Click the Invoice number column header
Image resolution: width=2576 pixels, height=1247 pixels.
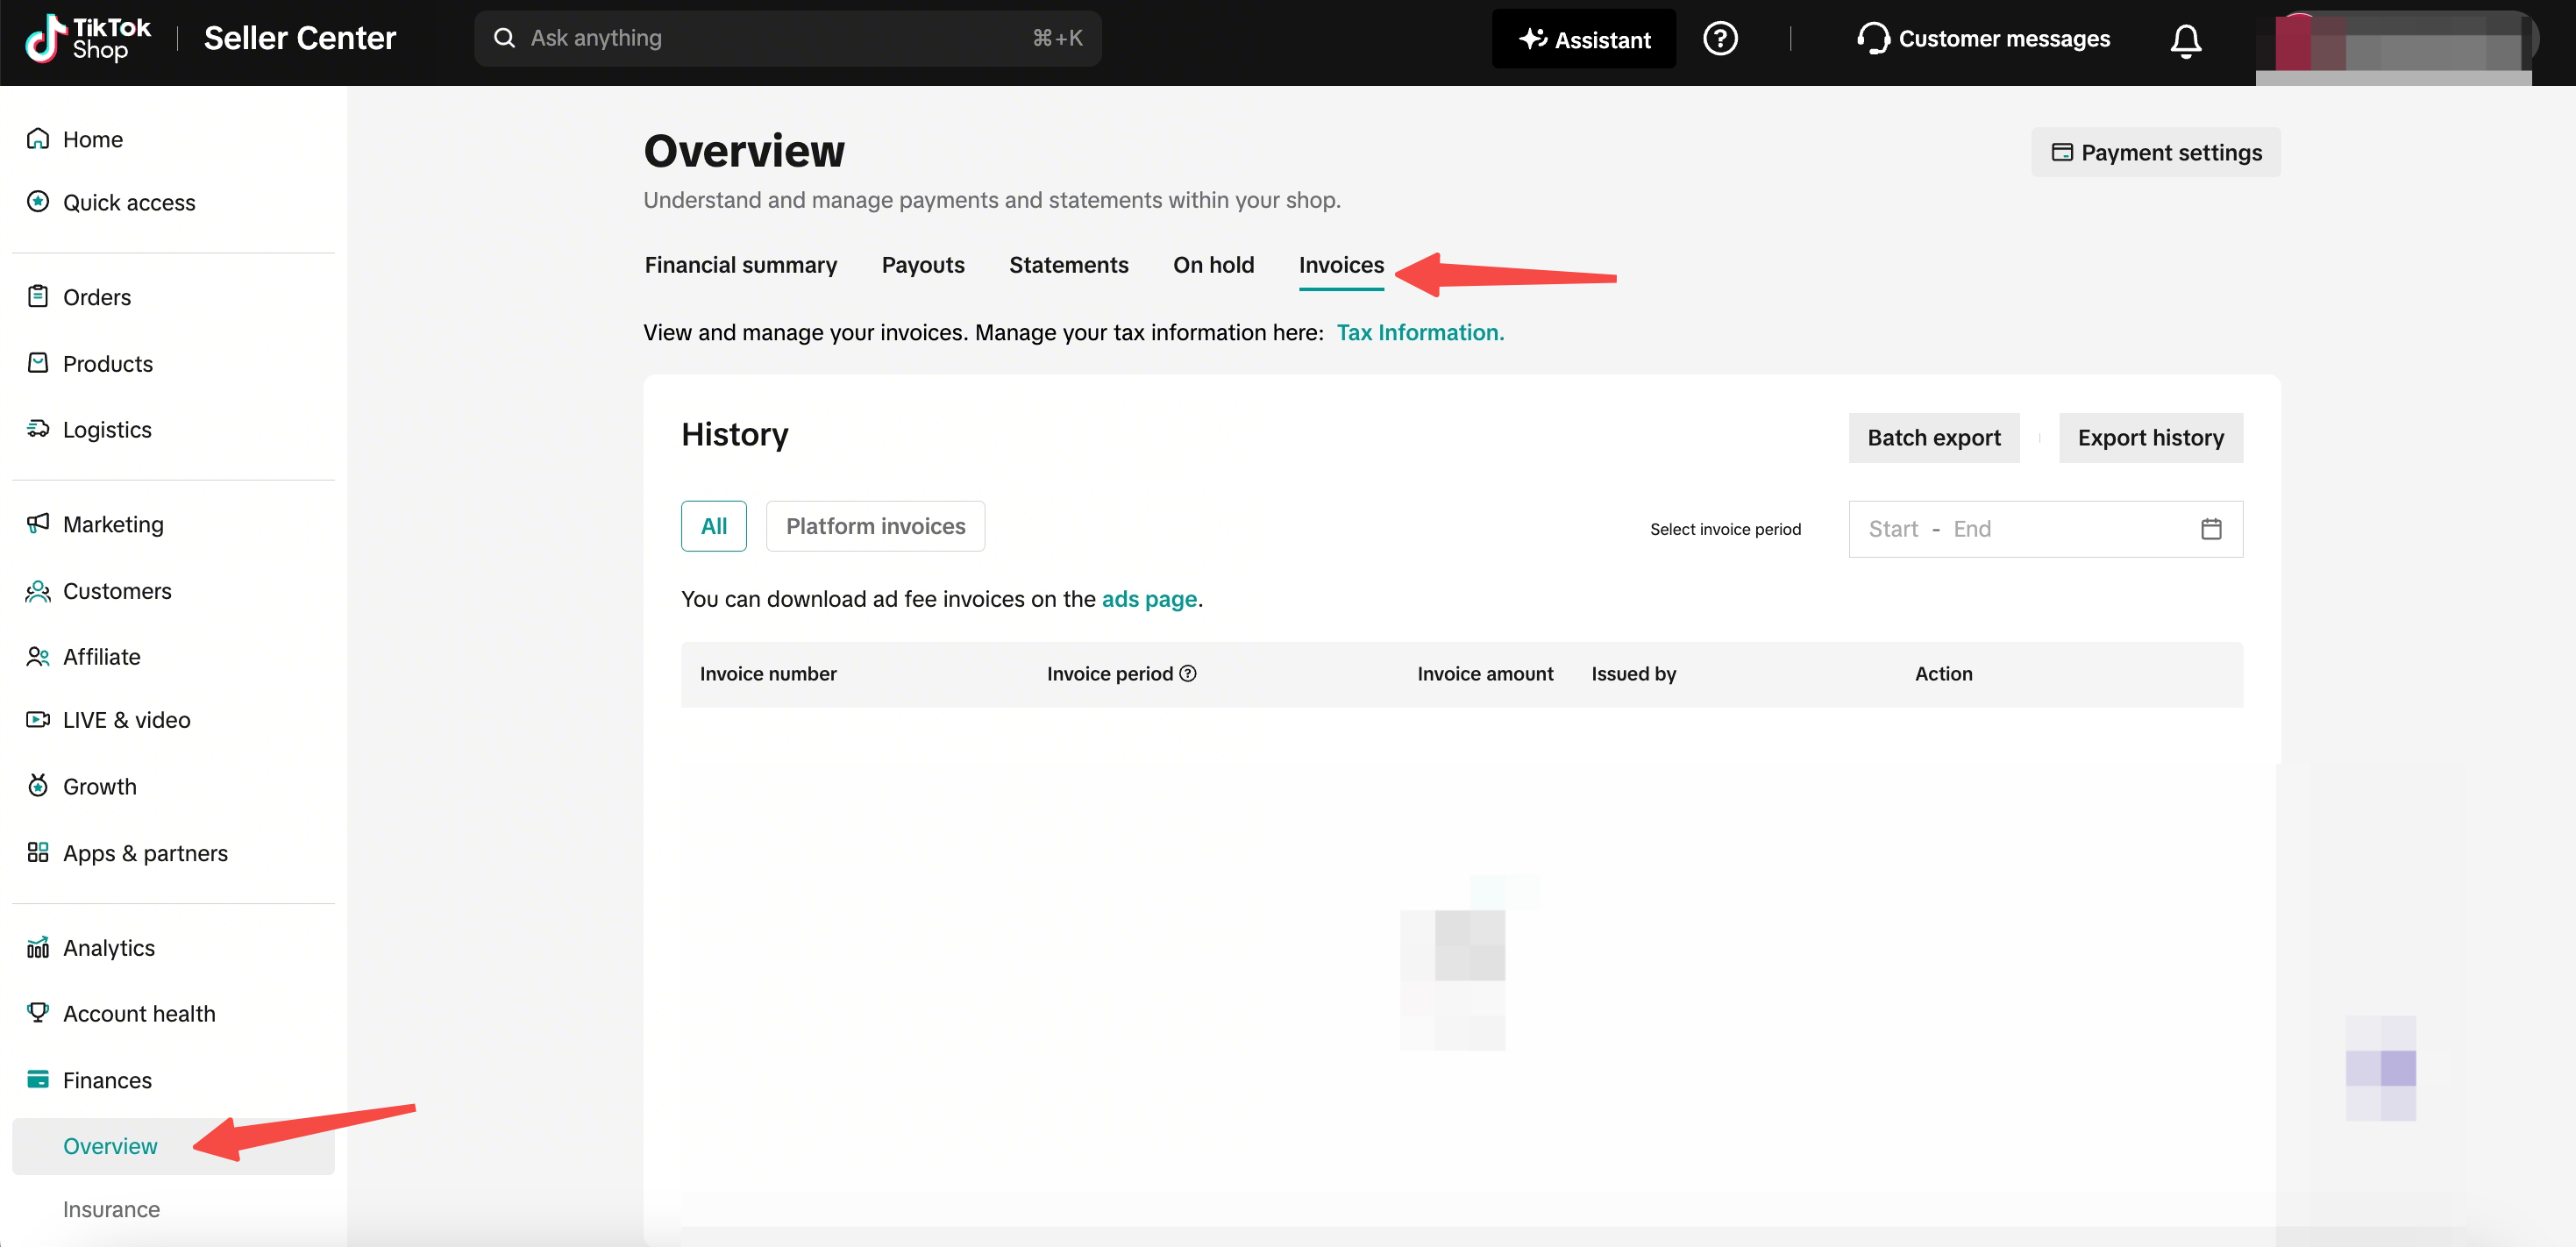click(768, 674)
